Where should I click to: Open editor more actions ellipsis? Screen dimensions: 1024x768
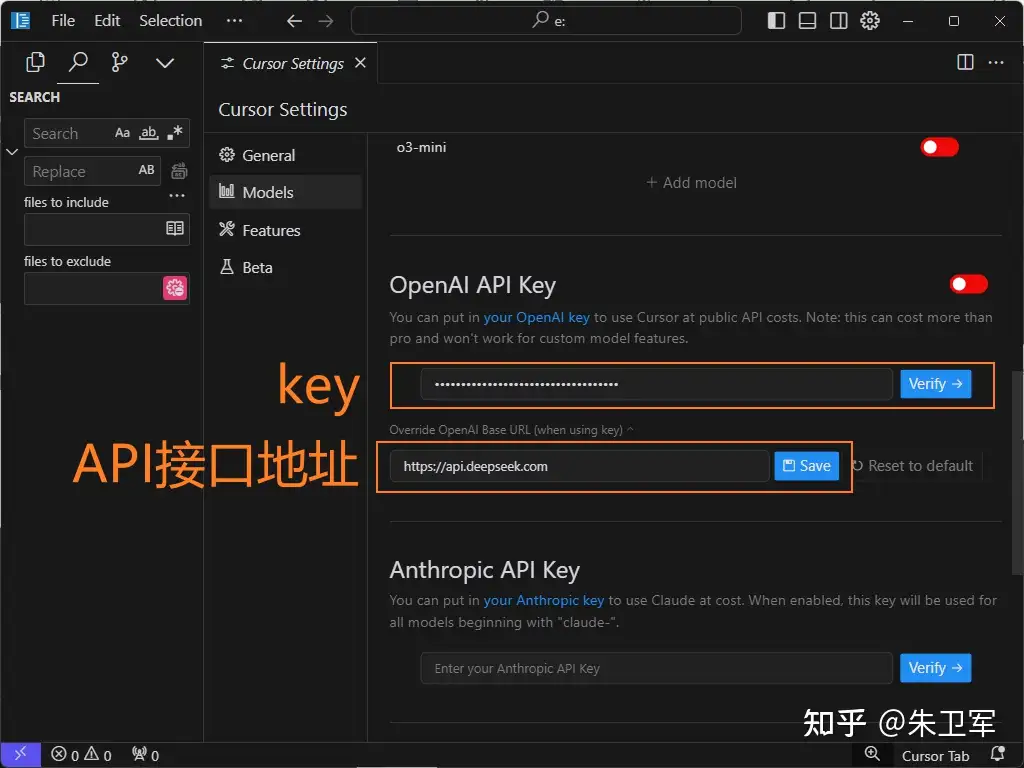pos(996,63)
